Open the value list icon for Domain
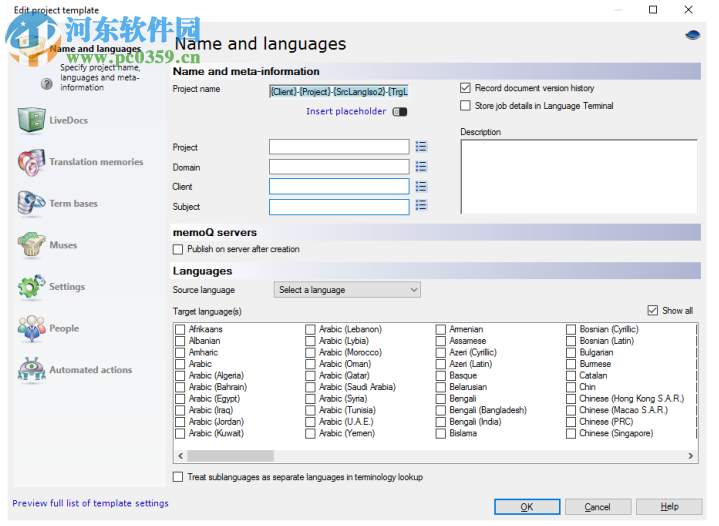Screen dimensions: 719x526 (421, 166)
